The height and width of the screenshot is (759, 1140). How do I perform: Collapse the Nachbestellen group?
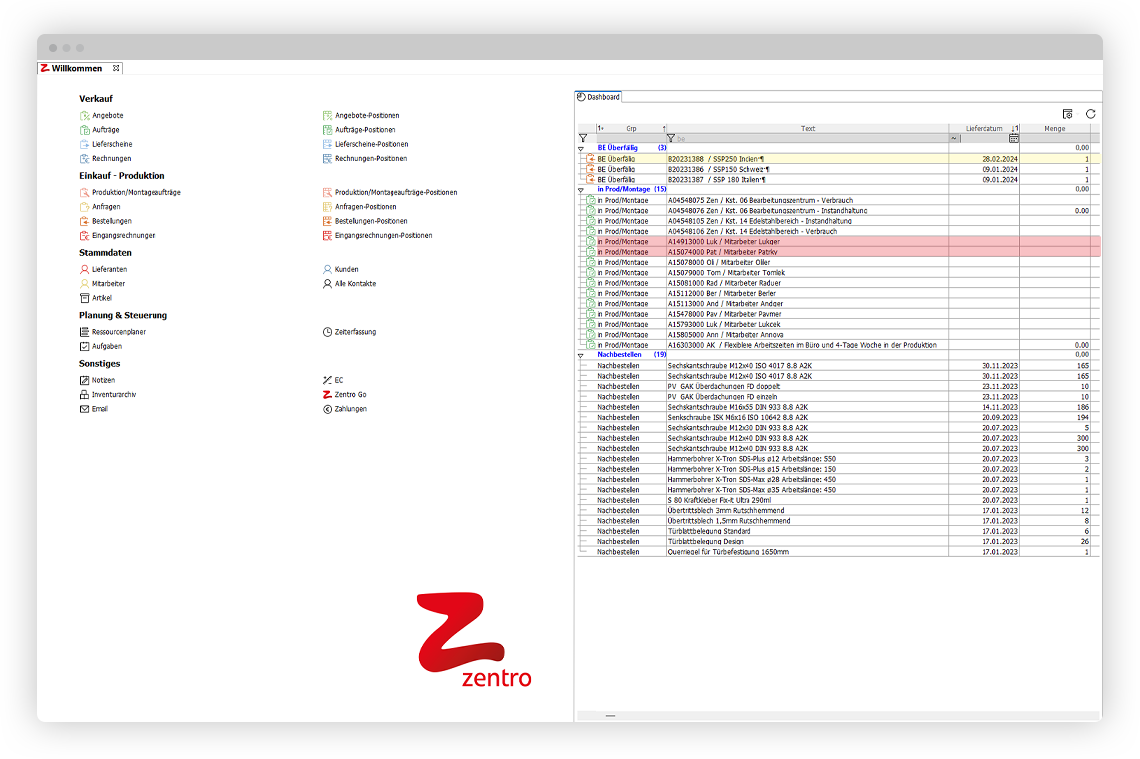581,355
